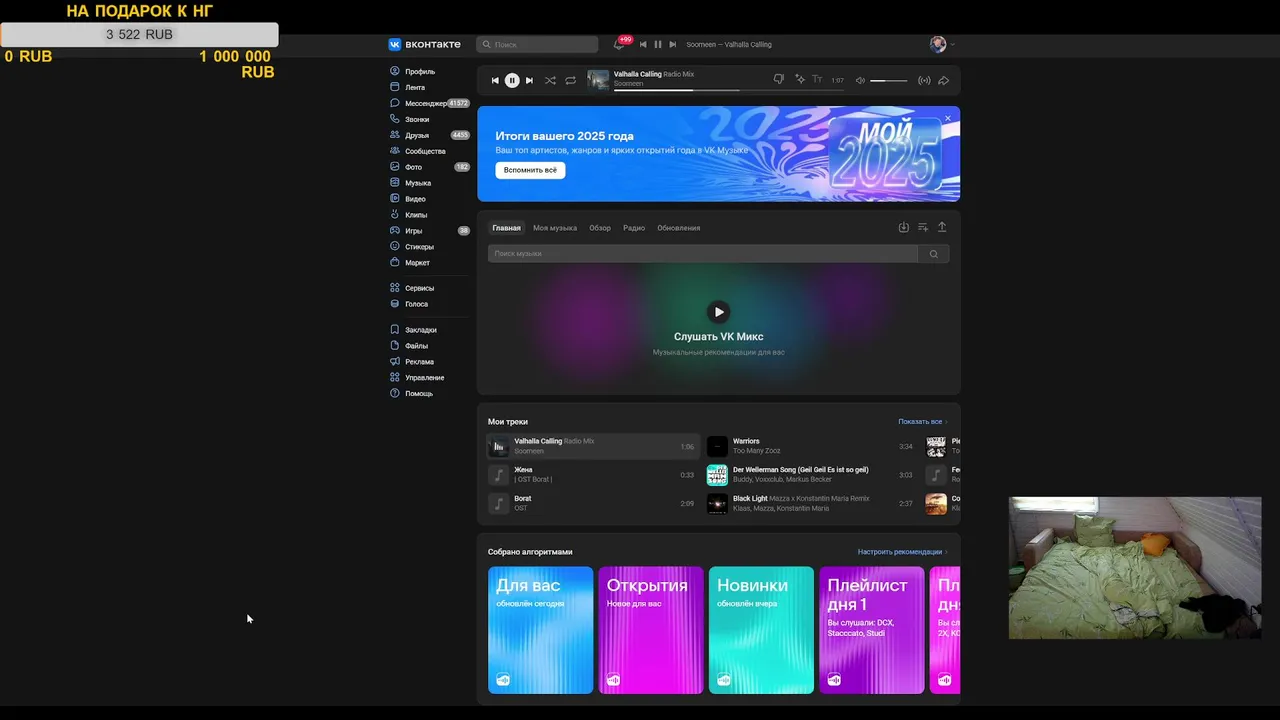Open Стикеры in the sidebar
The image size is (1280, 720).
click(419, 247)
